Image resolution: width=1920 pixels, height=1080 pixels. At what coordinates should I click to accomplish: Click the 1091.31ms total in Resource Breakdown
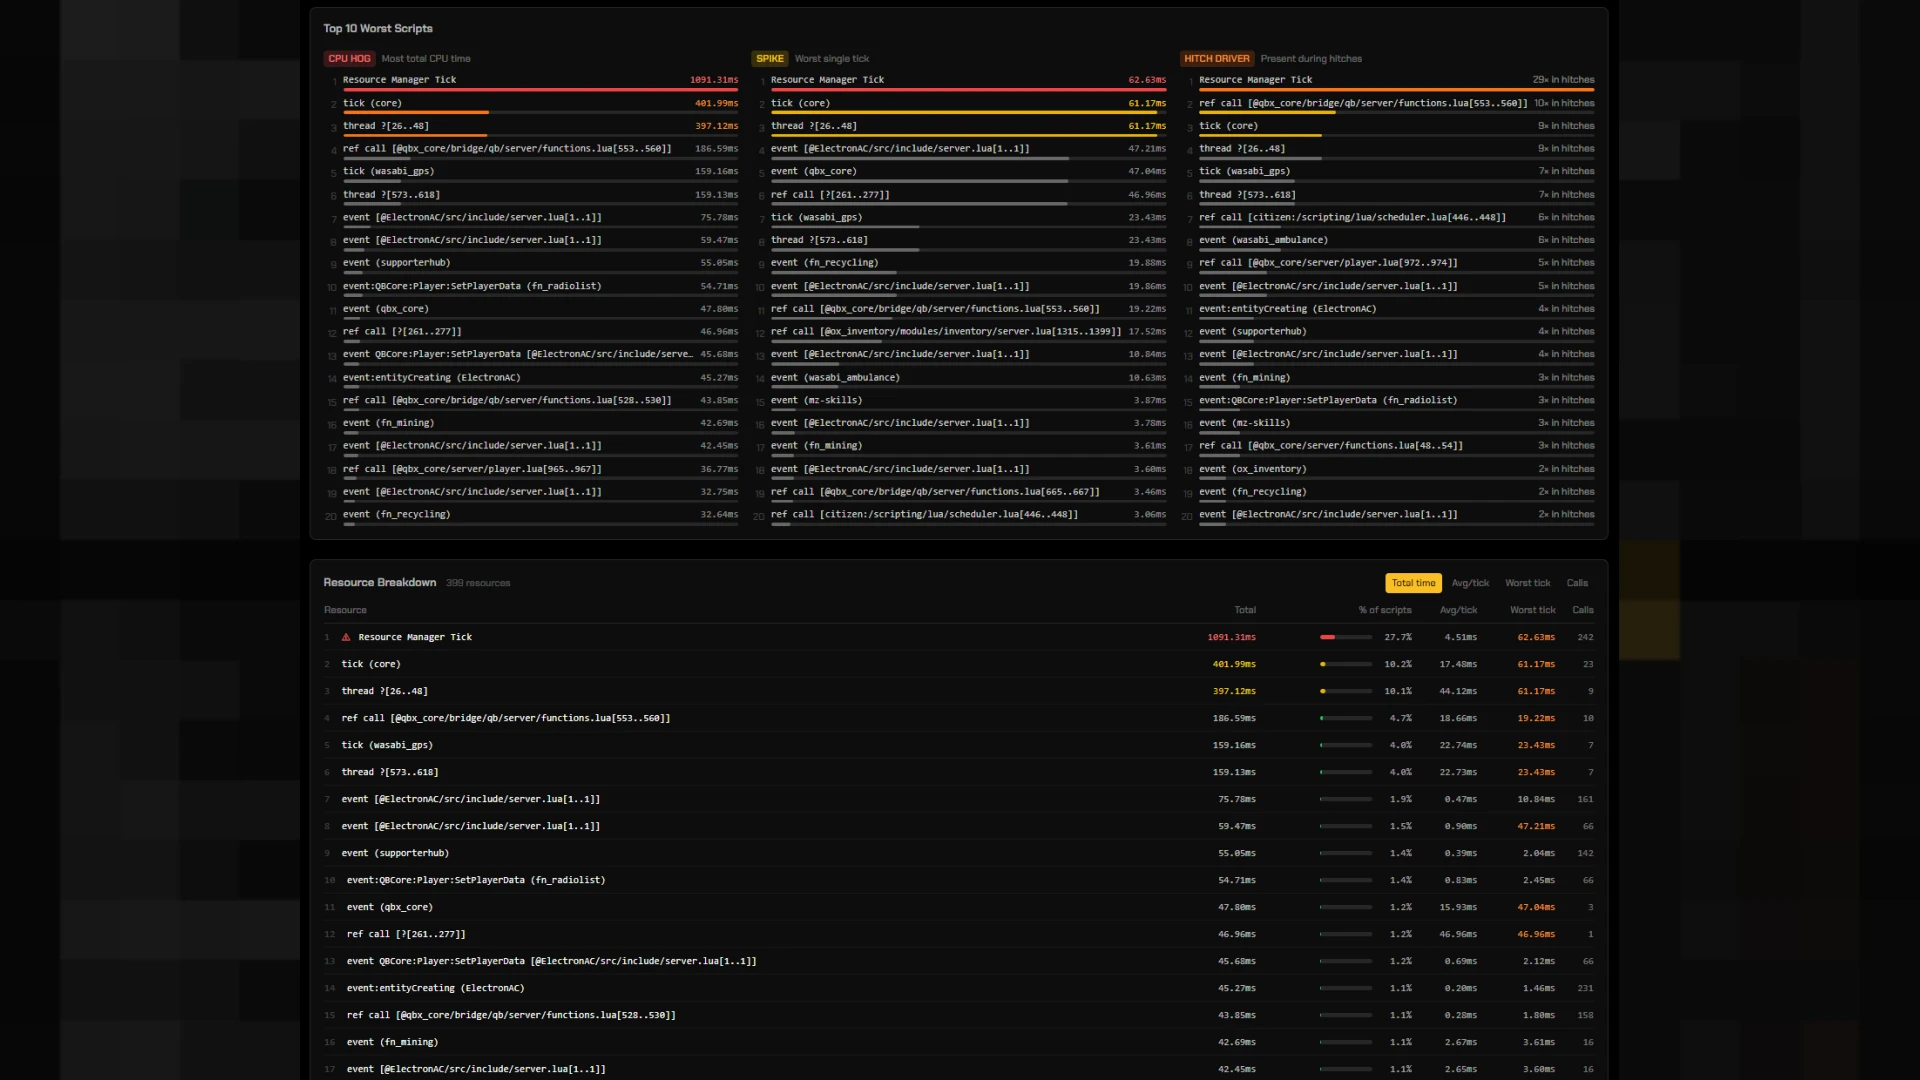pyautogui.click(x=1231, y=637)
